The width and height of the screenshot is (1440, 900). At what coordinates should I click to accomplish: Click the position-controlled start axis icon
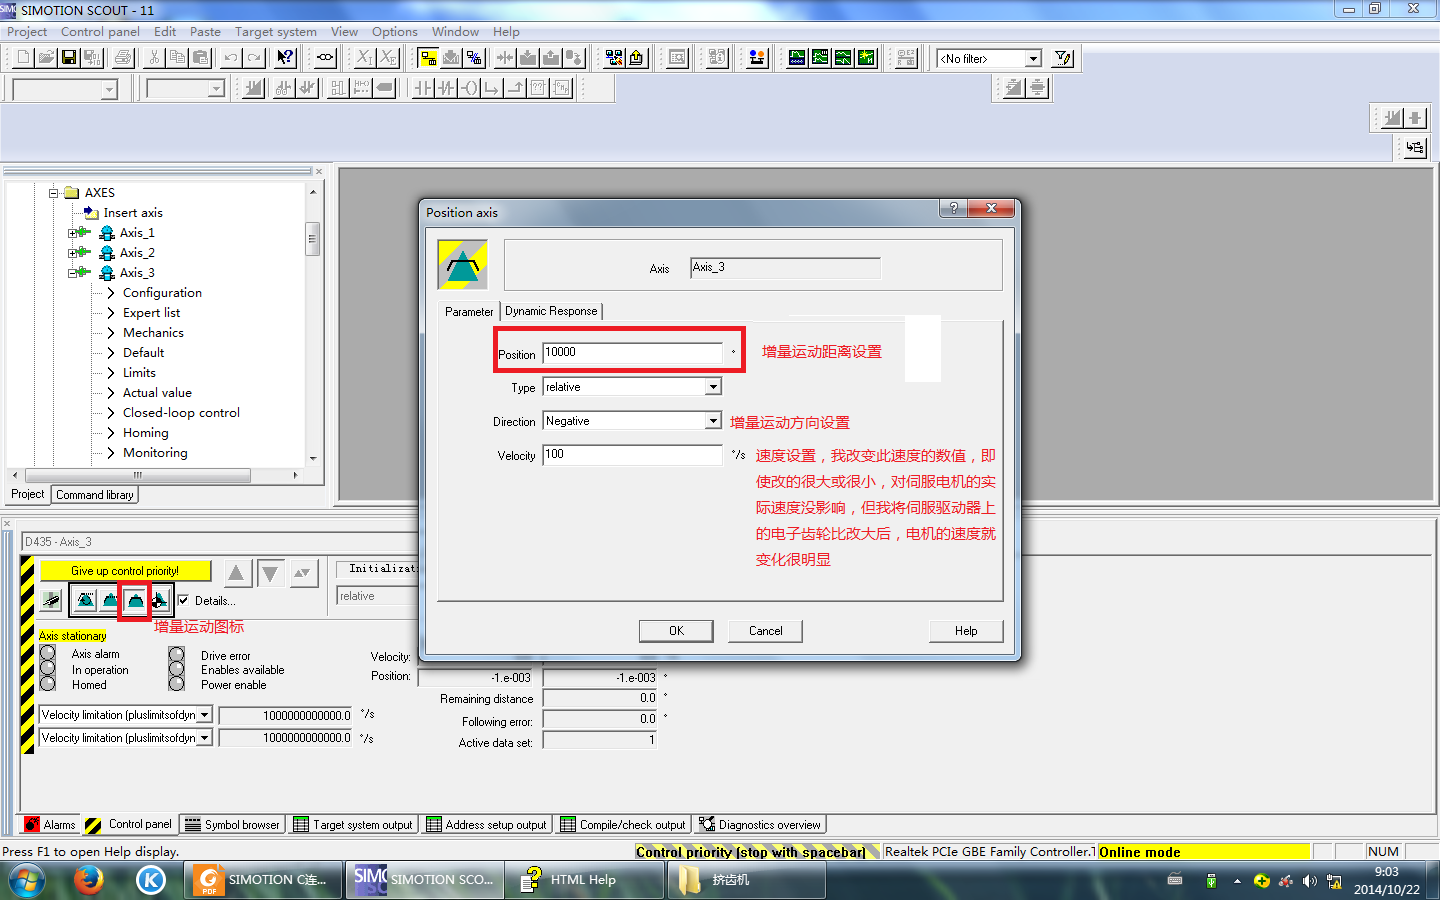click(110, 600)
